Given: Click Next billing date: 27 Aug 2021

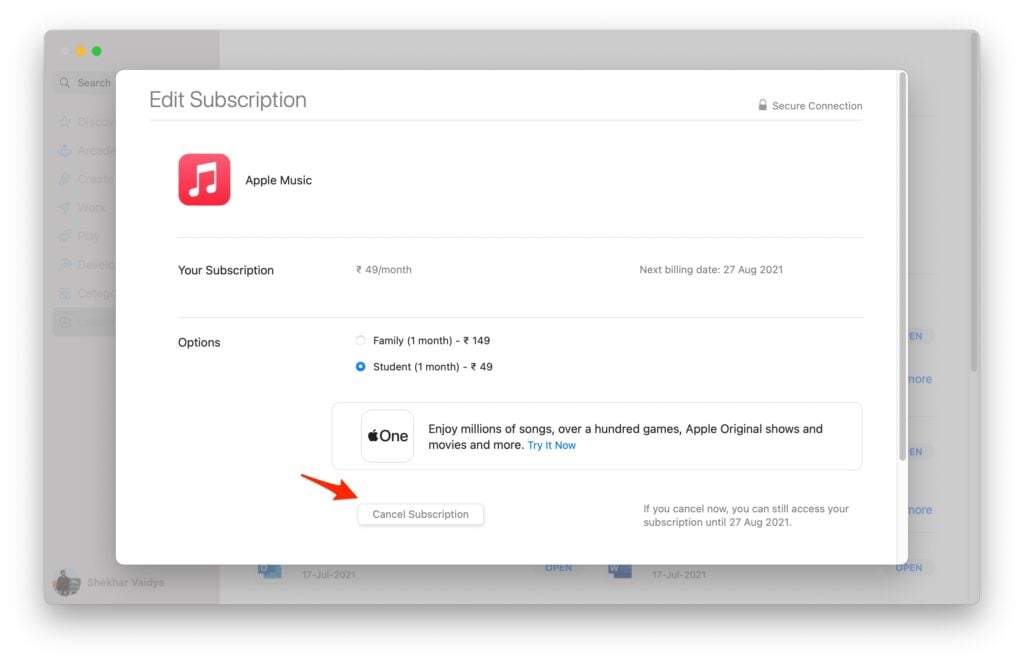Looking at the screenshot, I should point(711,270).
